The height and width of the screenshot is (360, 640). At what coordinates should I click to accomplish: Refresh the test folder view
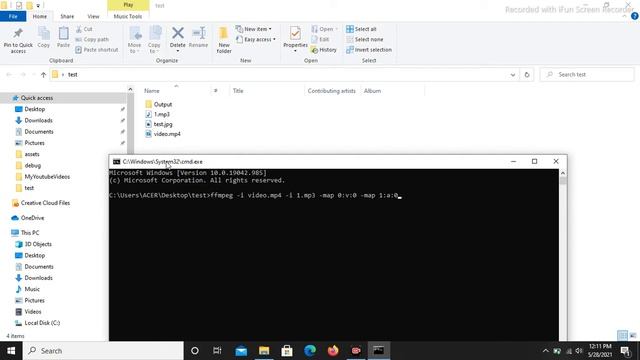tap(527, 75)
